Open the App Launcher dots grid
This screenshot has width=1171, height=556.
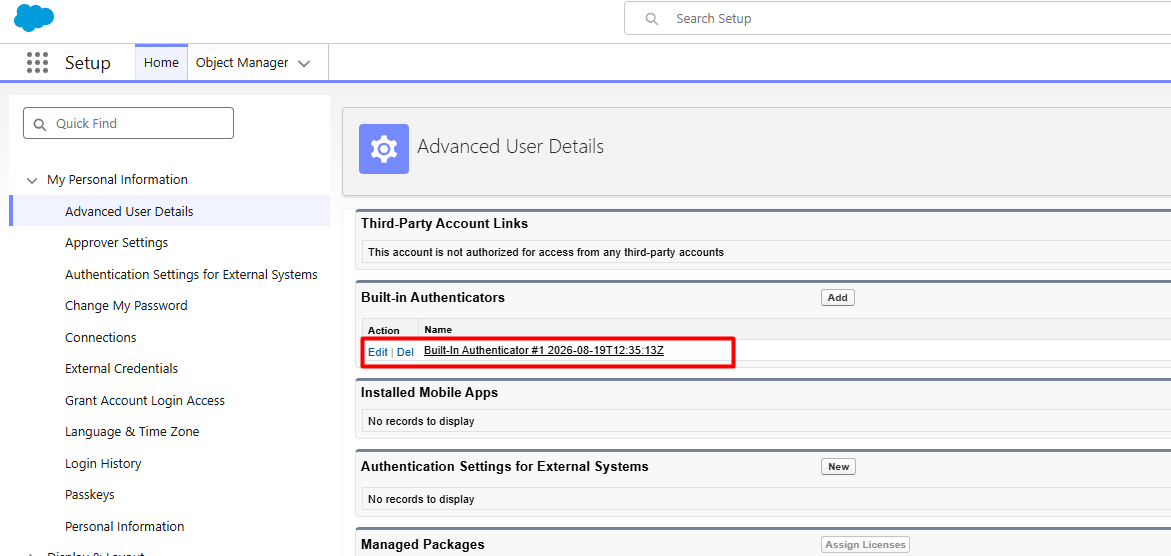tap(37, 63)
